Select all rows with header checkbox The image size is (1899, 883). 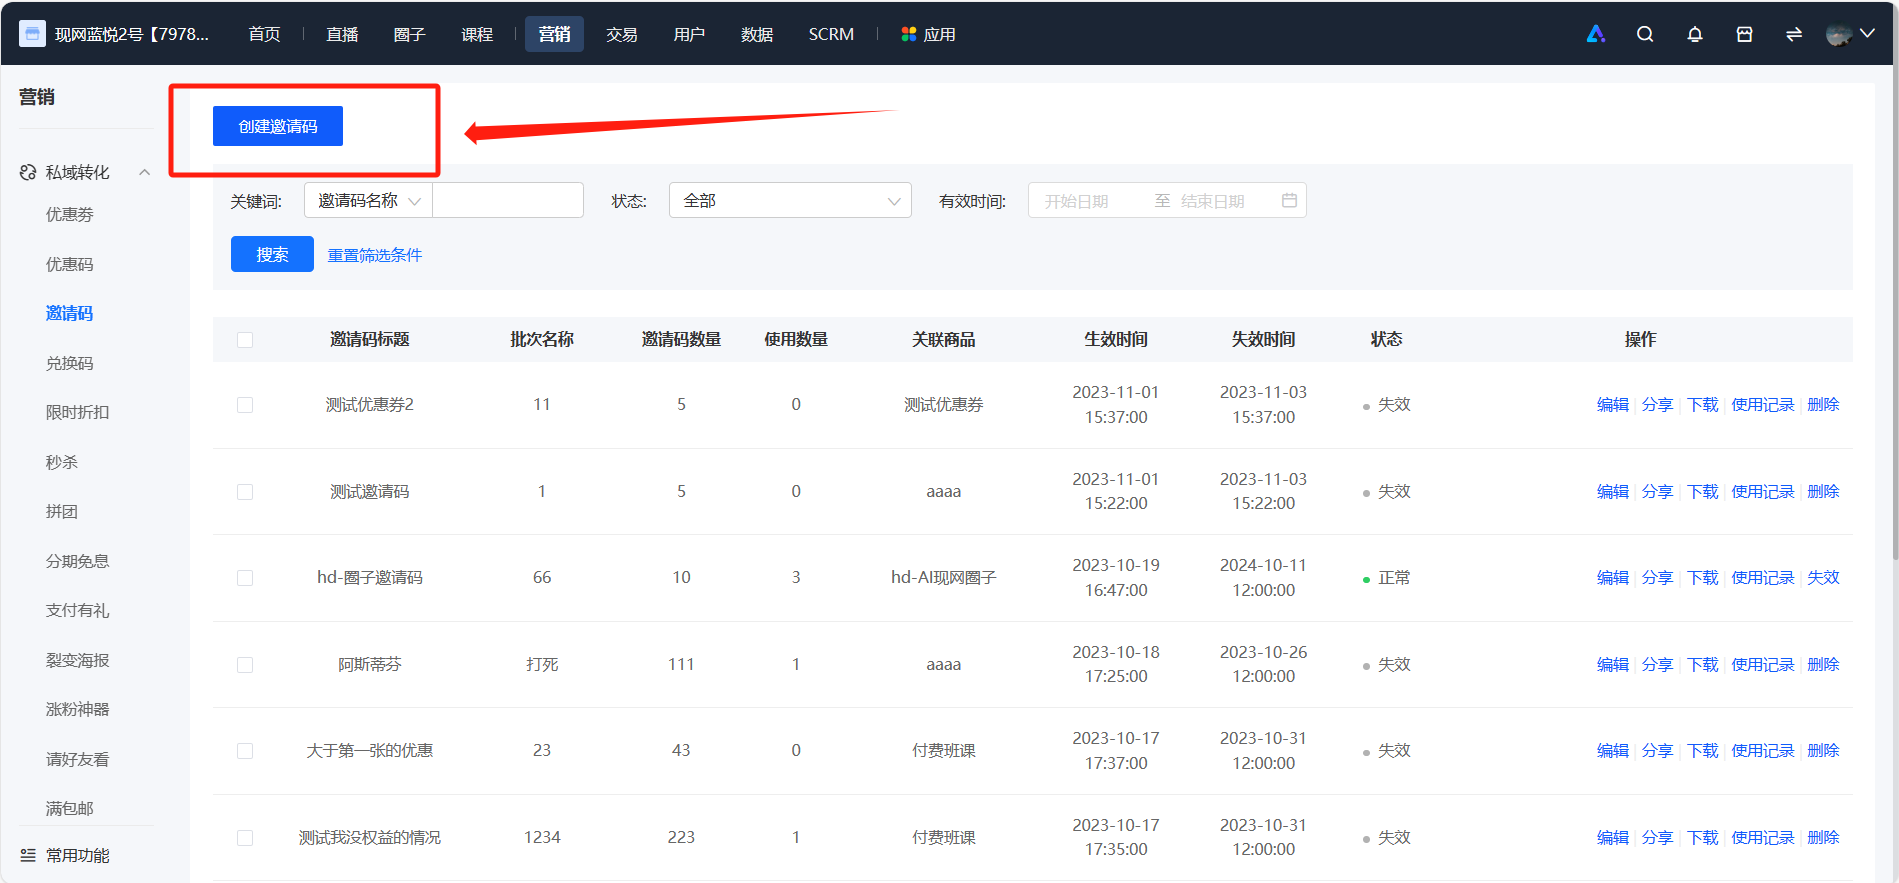point(245,340)
